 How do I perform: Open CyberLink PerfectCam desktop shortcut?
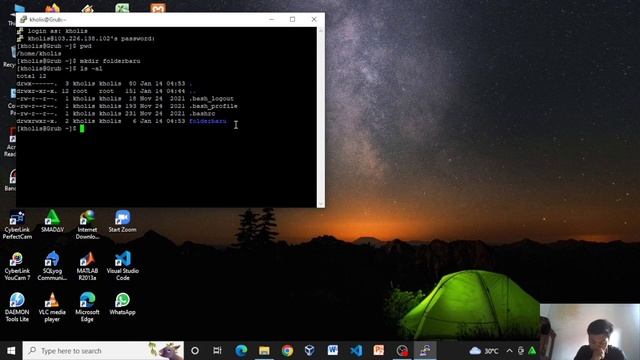click(17, 225)
